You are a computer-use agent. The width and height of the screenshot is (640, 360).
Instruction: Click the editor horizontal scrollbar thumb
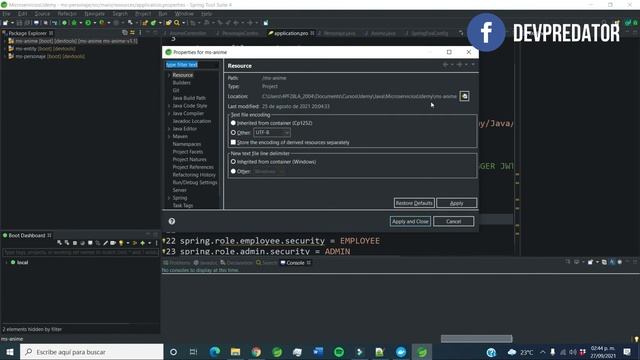point(476,339)
